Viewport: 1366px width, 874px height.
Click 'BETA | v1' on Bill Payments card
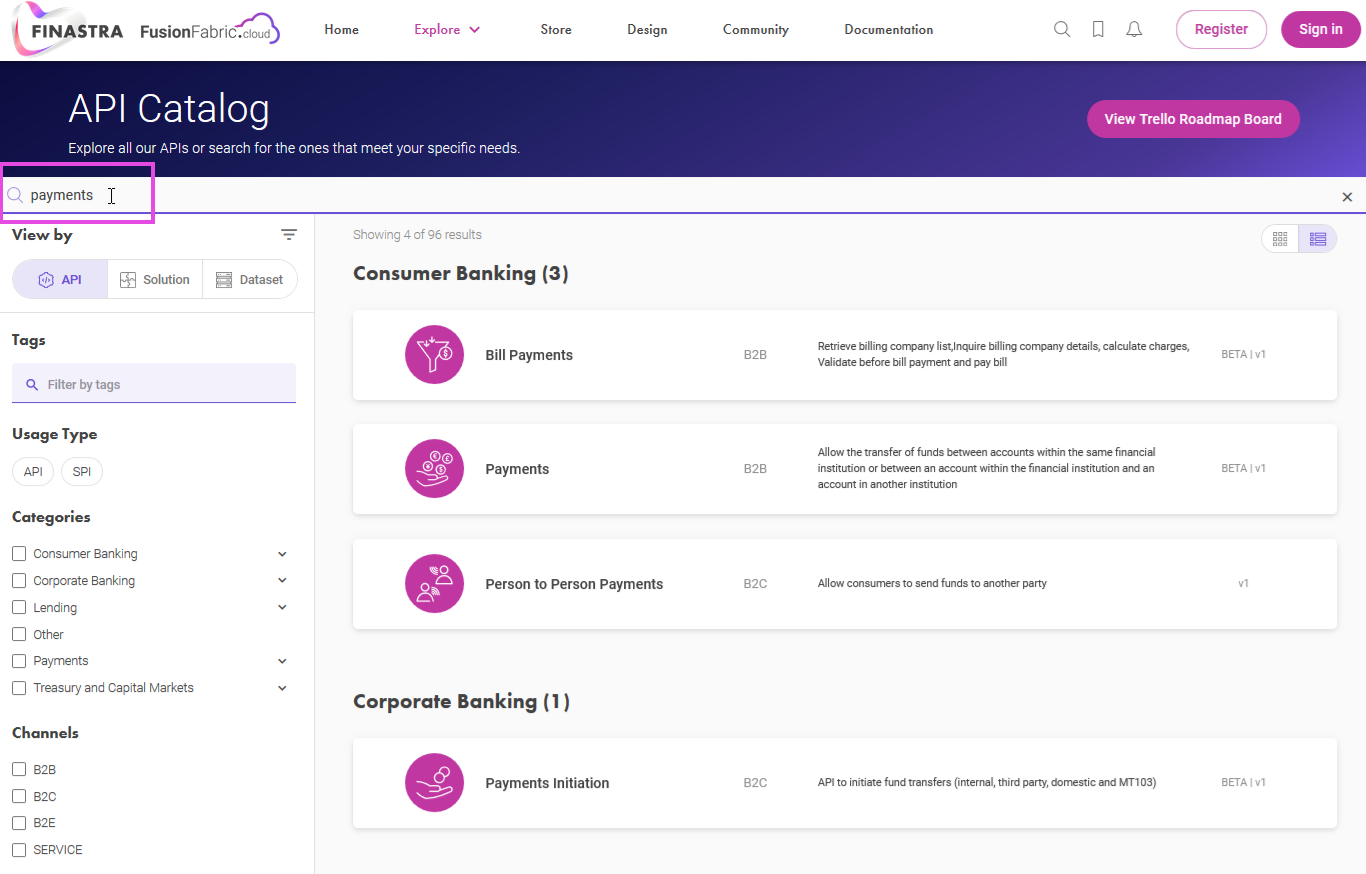click(1243, 354)
